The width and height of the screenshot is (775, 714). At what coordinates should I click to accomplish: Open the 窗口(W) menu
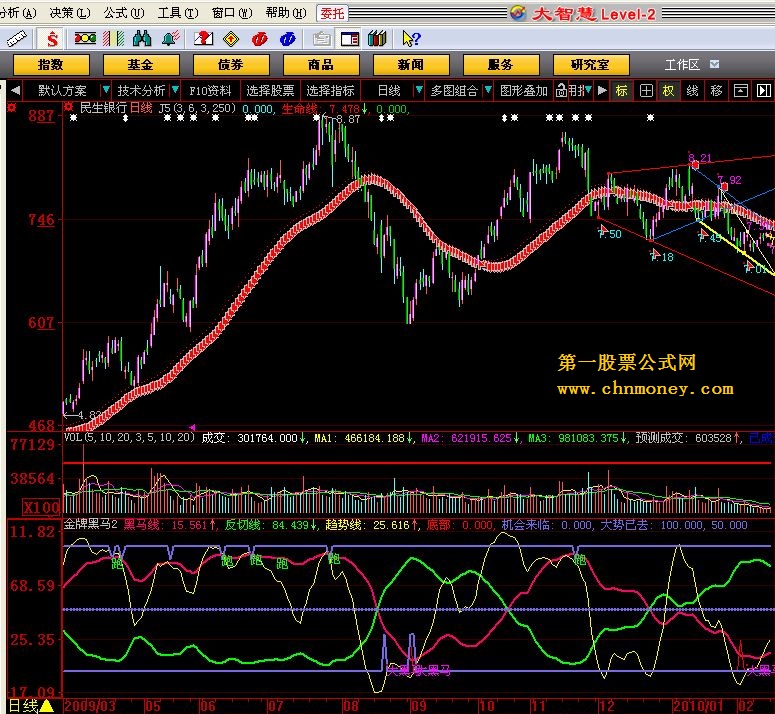point(231,13)
